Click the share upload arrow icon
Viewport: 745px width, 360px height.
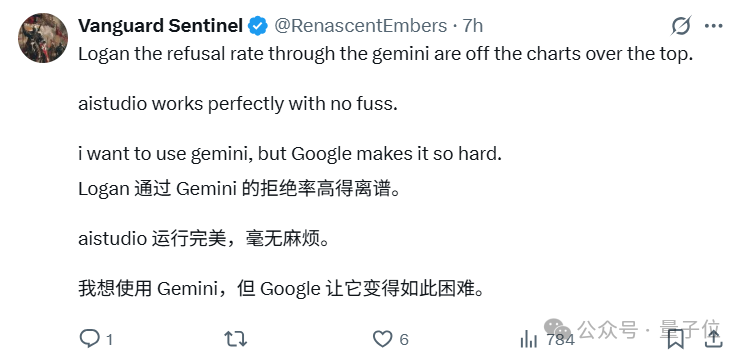(713, 339)
